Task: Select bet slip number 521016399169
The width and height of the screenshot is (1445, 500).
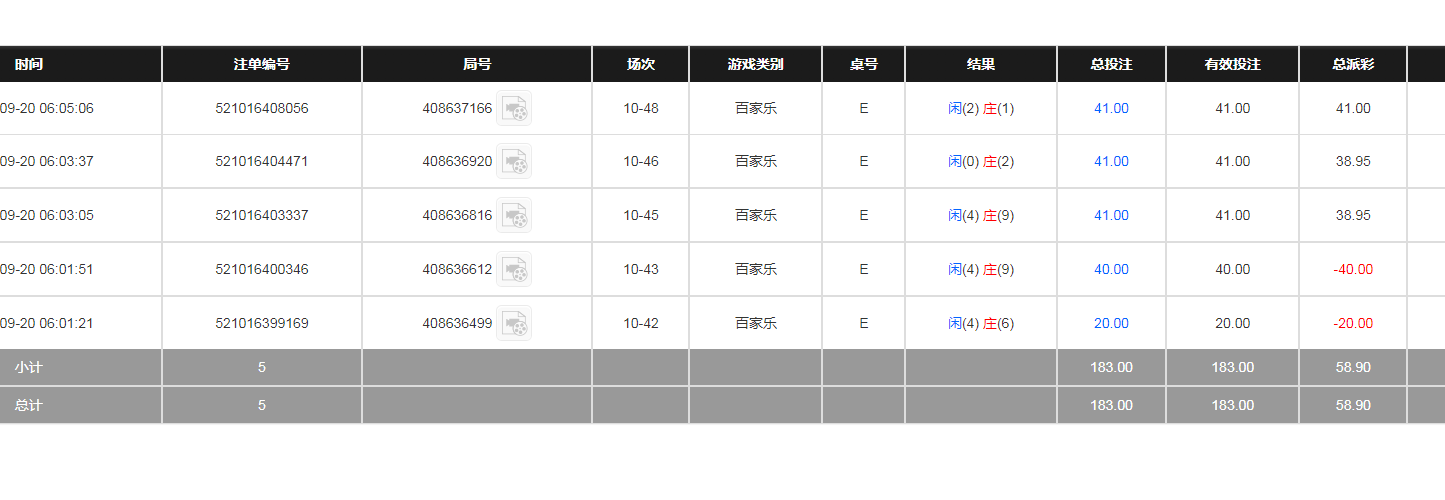Action: pos(262,323)
